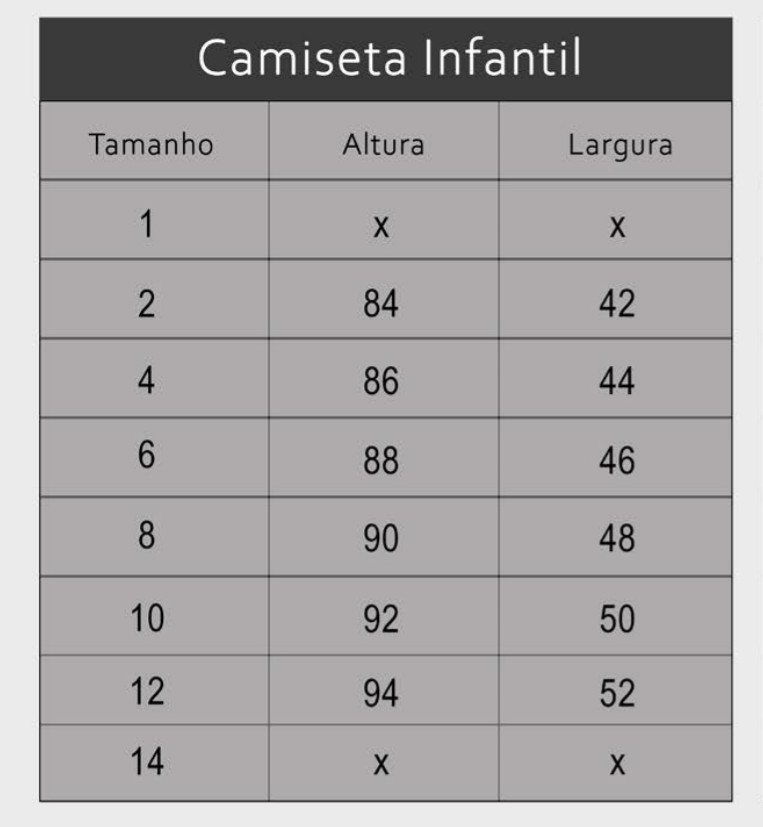The width and height of the screenshot is (763, 827).
Task: Select size 4 in the Tamanho column
Action: (x=146, y=381)
